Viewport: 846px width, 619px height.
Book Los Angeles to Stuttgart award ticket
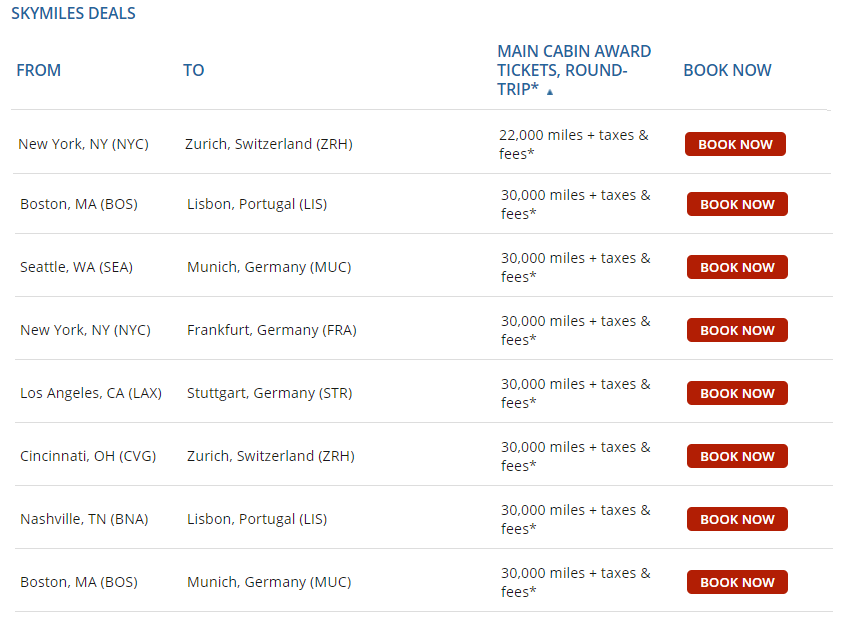tap(737, 393)
